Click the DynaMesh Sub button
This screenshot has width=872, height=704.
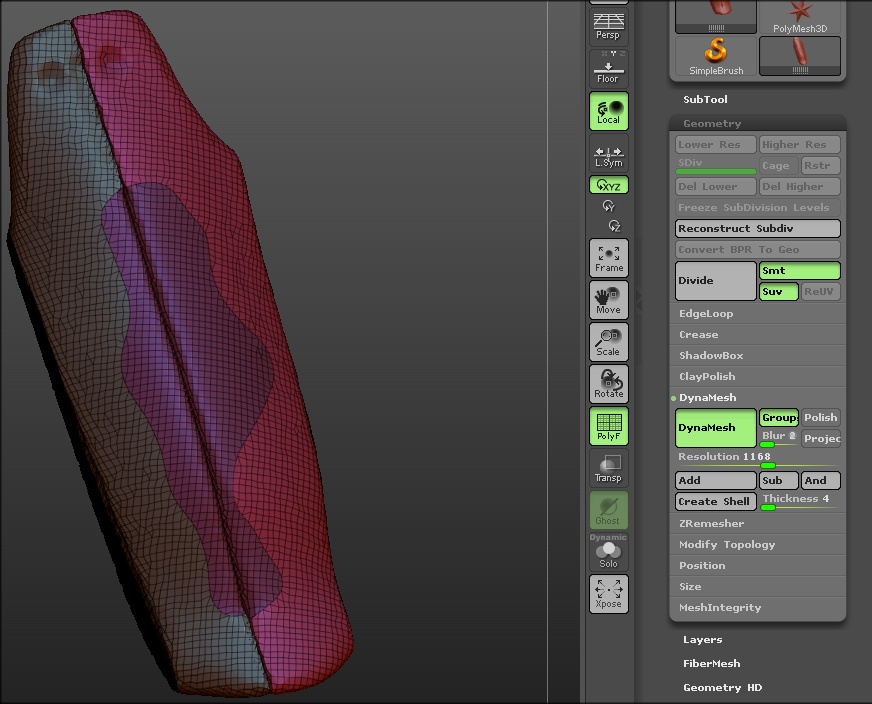coord(779,480)
